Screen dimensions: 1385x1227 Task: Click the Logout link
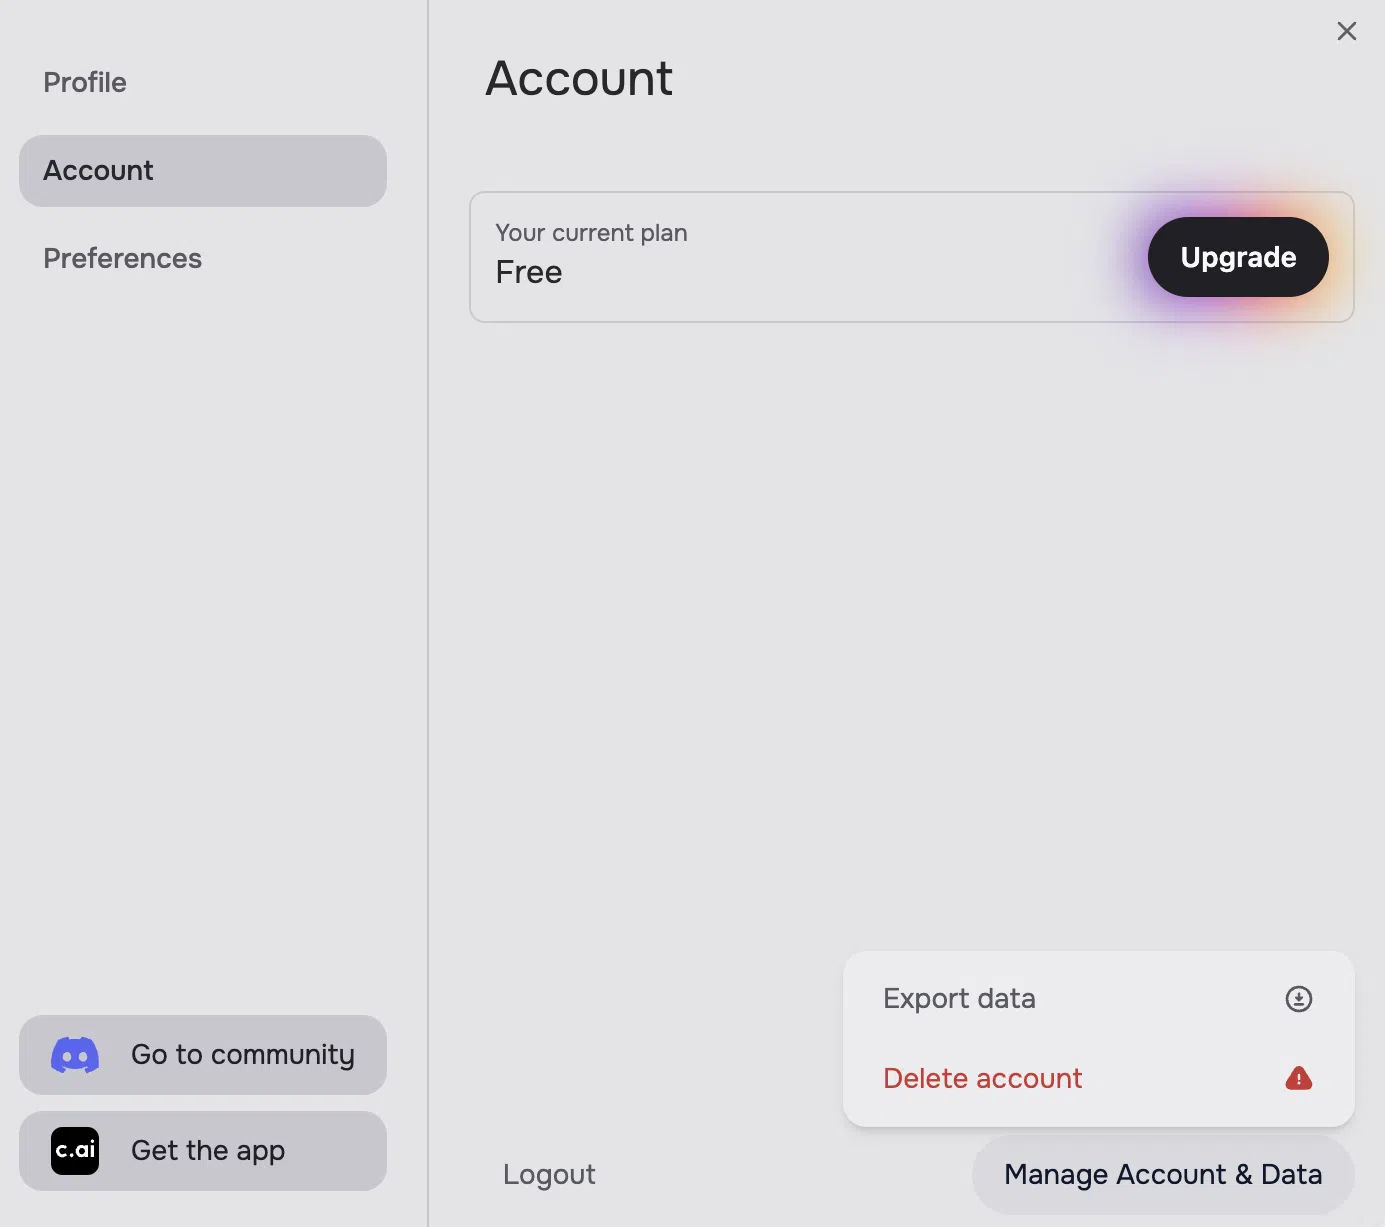click(x=549, y=1174)
